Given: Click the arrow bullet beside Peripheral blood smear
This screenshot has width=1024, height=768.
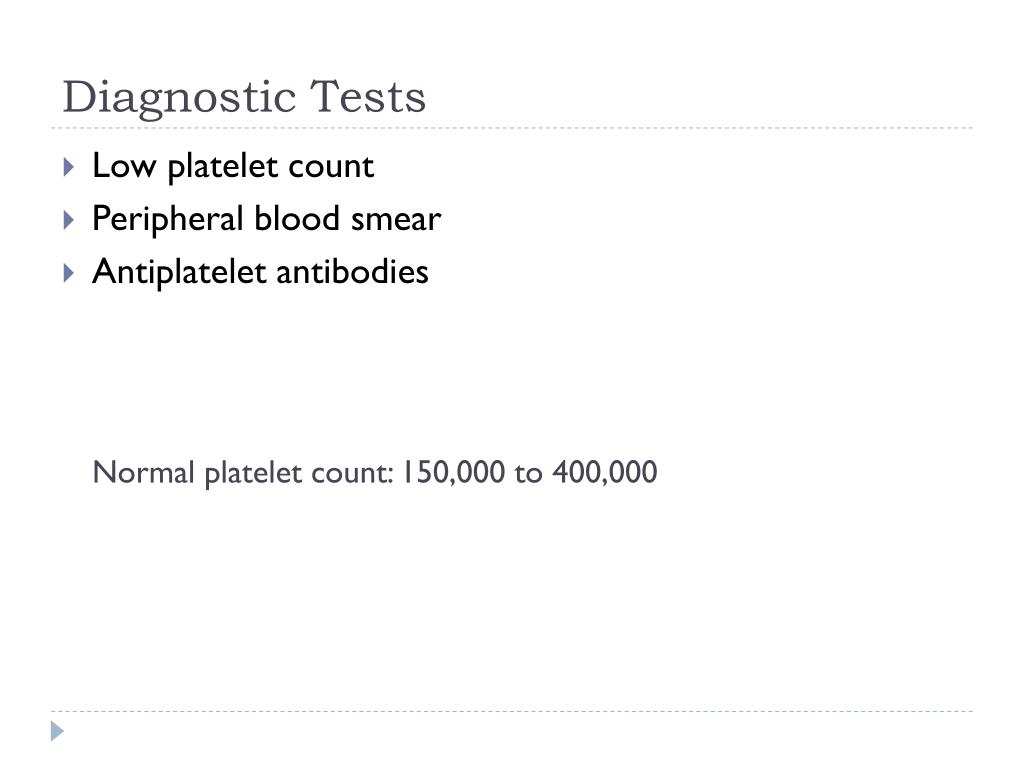Looking at the screenshot, I should click(x=69, y=219).
